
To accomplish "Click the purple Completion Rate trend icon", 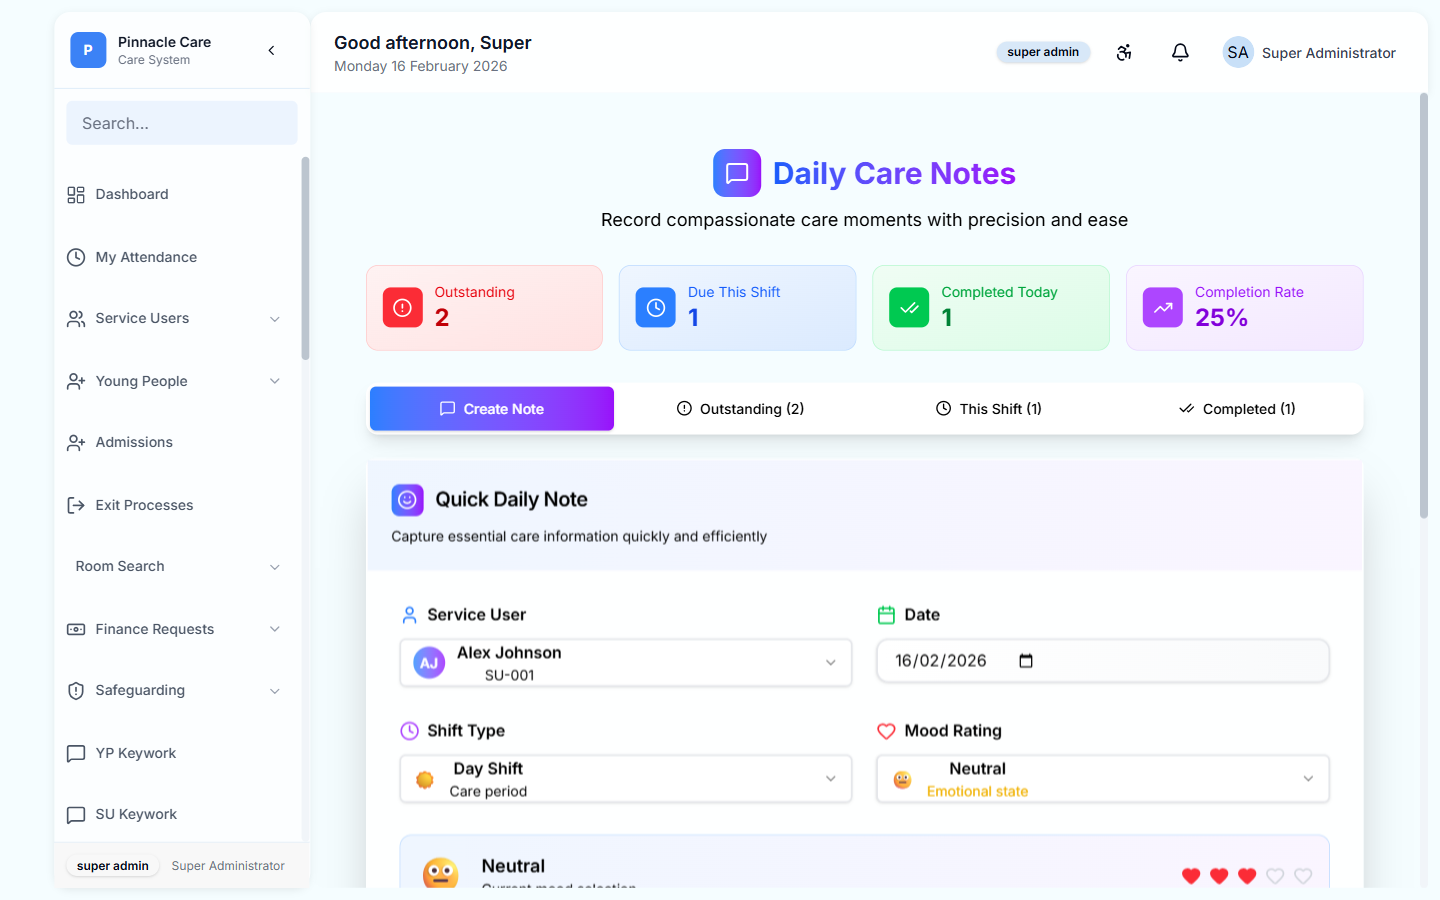I will (x=1163, y=308).
